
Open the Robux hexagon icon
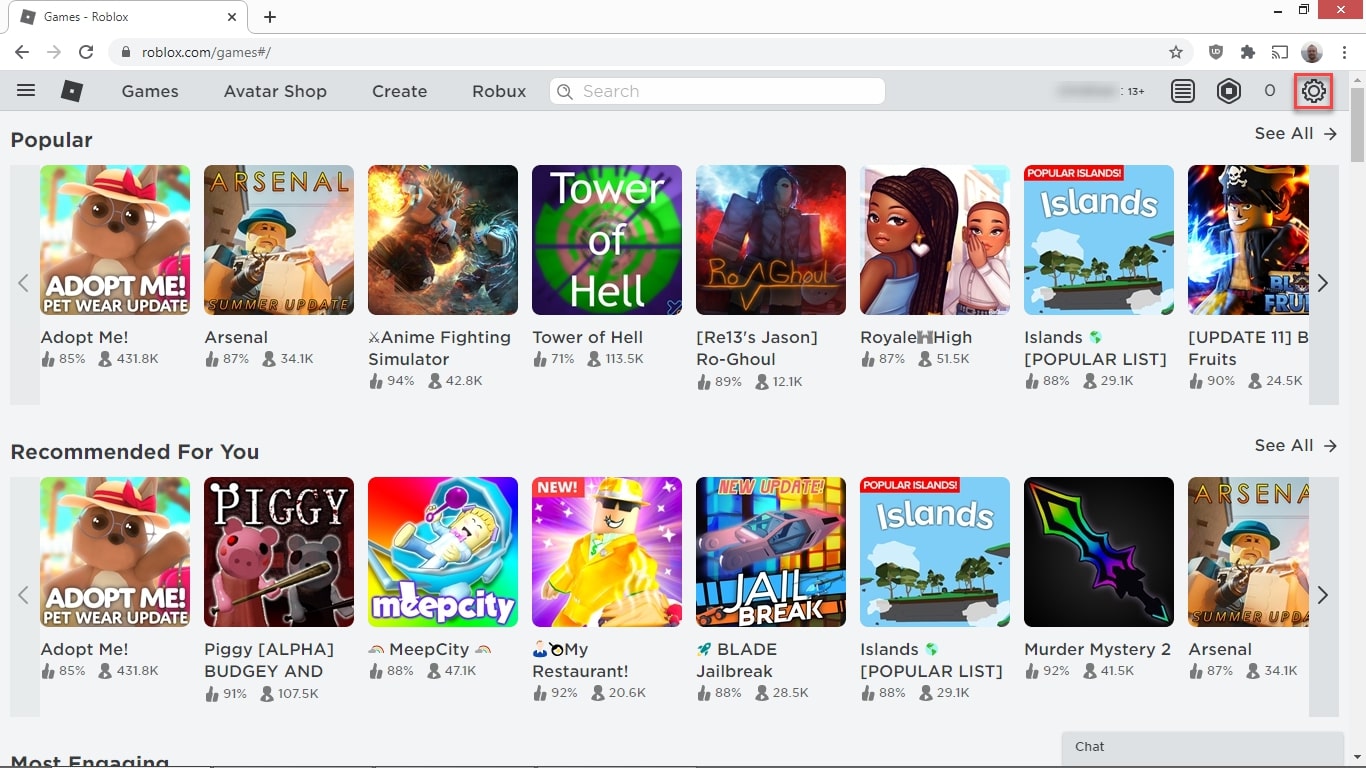pyautogui.click(x=1229, y=91)
